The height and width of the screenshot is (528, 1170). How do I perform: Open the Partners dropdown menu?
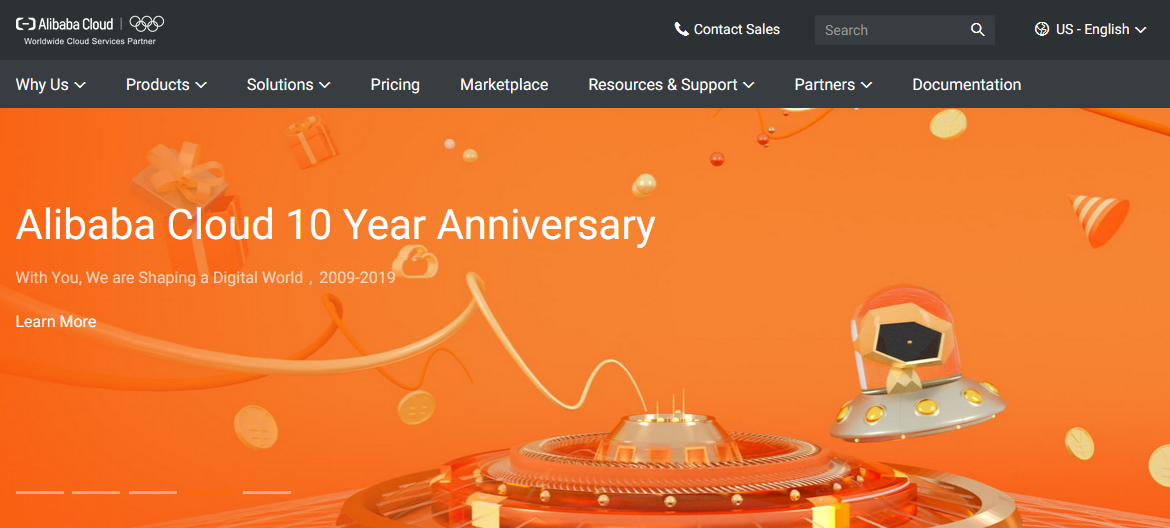[833, 85]
